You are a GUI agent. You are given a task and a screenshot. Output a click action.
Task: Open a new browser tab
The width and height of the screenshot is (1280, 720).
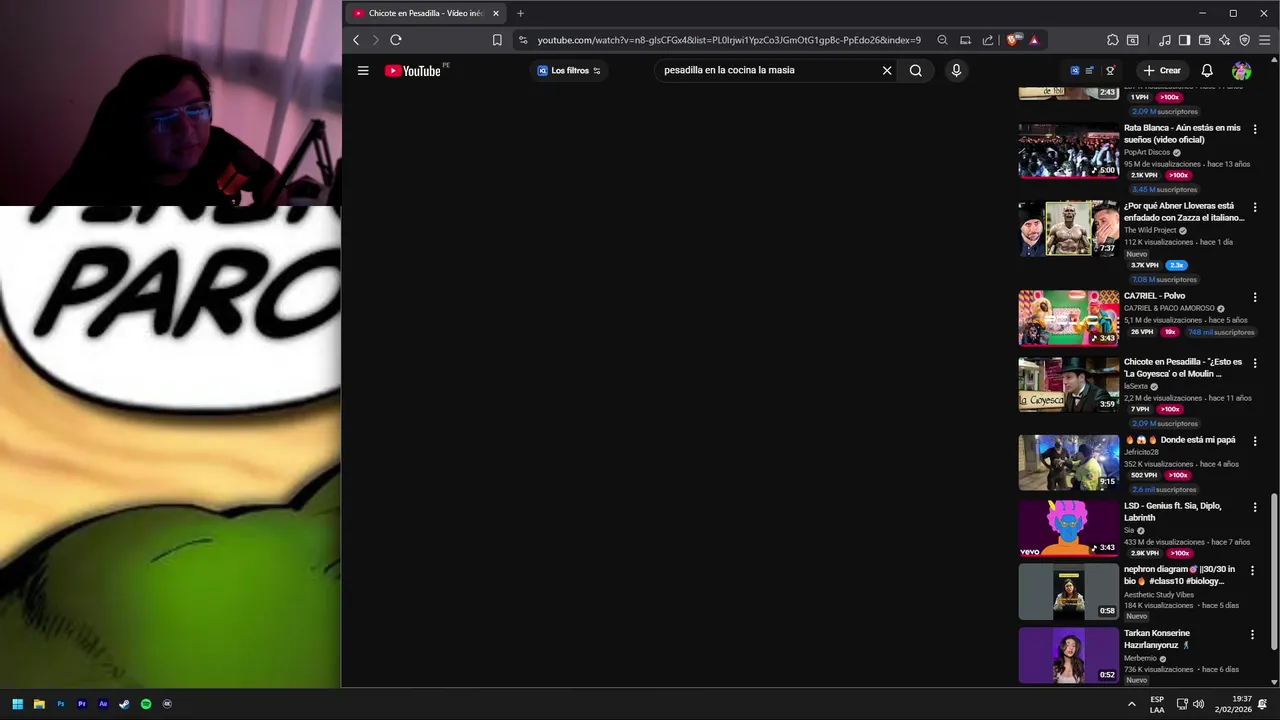tap(520, 13)
